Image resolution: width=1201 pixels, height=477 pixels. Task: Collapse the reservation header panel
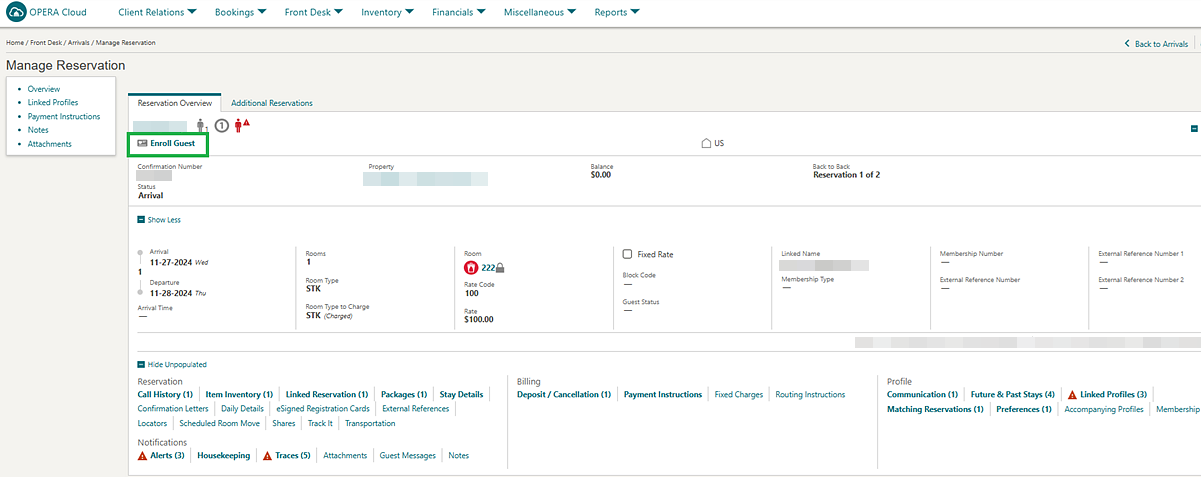point(1194,128)
